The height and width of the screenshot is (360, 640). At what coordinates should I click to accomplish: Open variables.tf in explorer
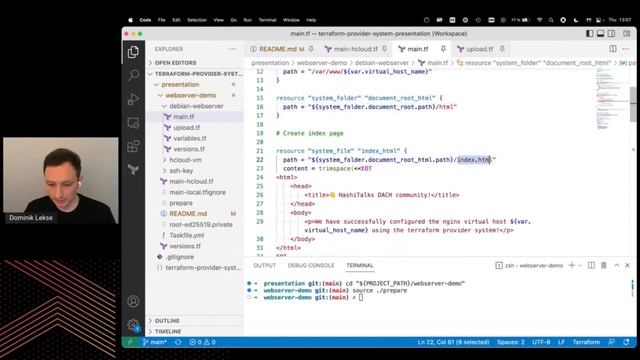[x=189, y=138]
